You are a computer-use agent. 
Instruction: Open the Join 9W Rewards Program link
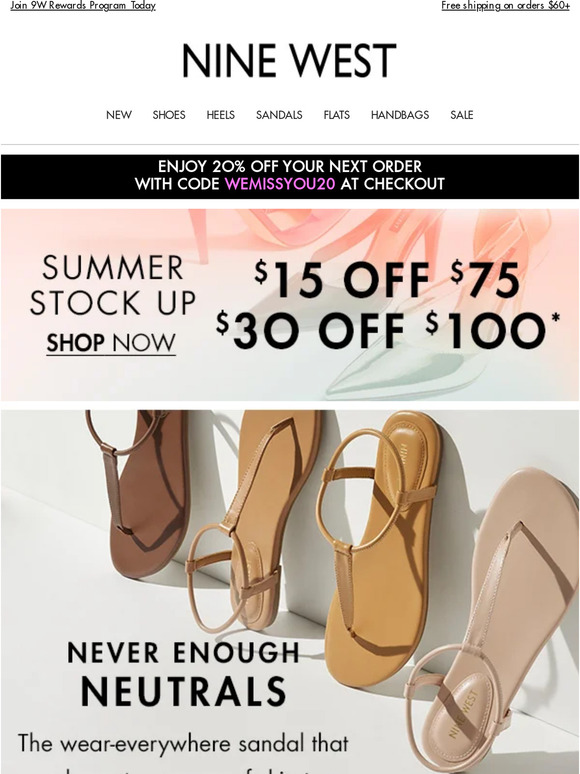tap(83, 5)
